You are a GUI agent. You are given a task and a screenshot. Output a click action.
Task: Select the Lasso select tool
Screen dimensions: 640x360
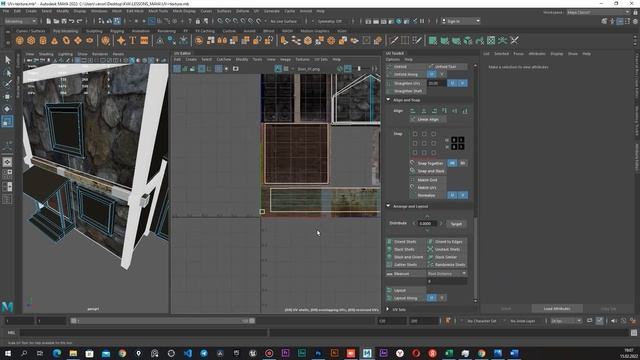[x=7, y=73]
